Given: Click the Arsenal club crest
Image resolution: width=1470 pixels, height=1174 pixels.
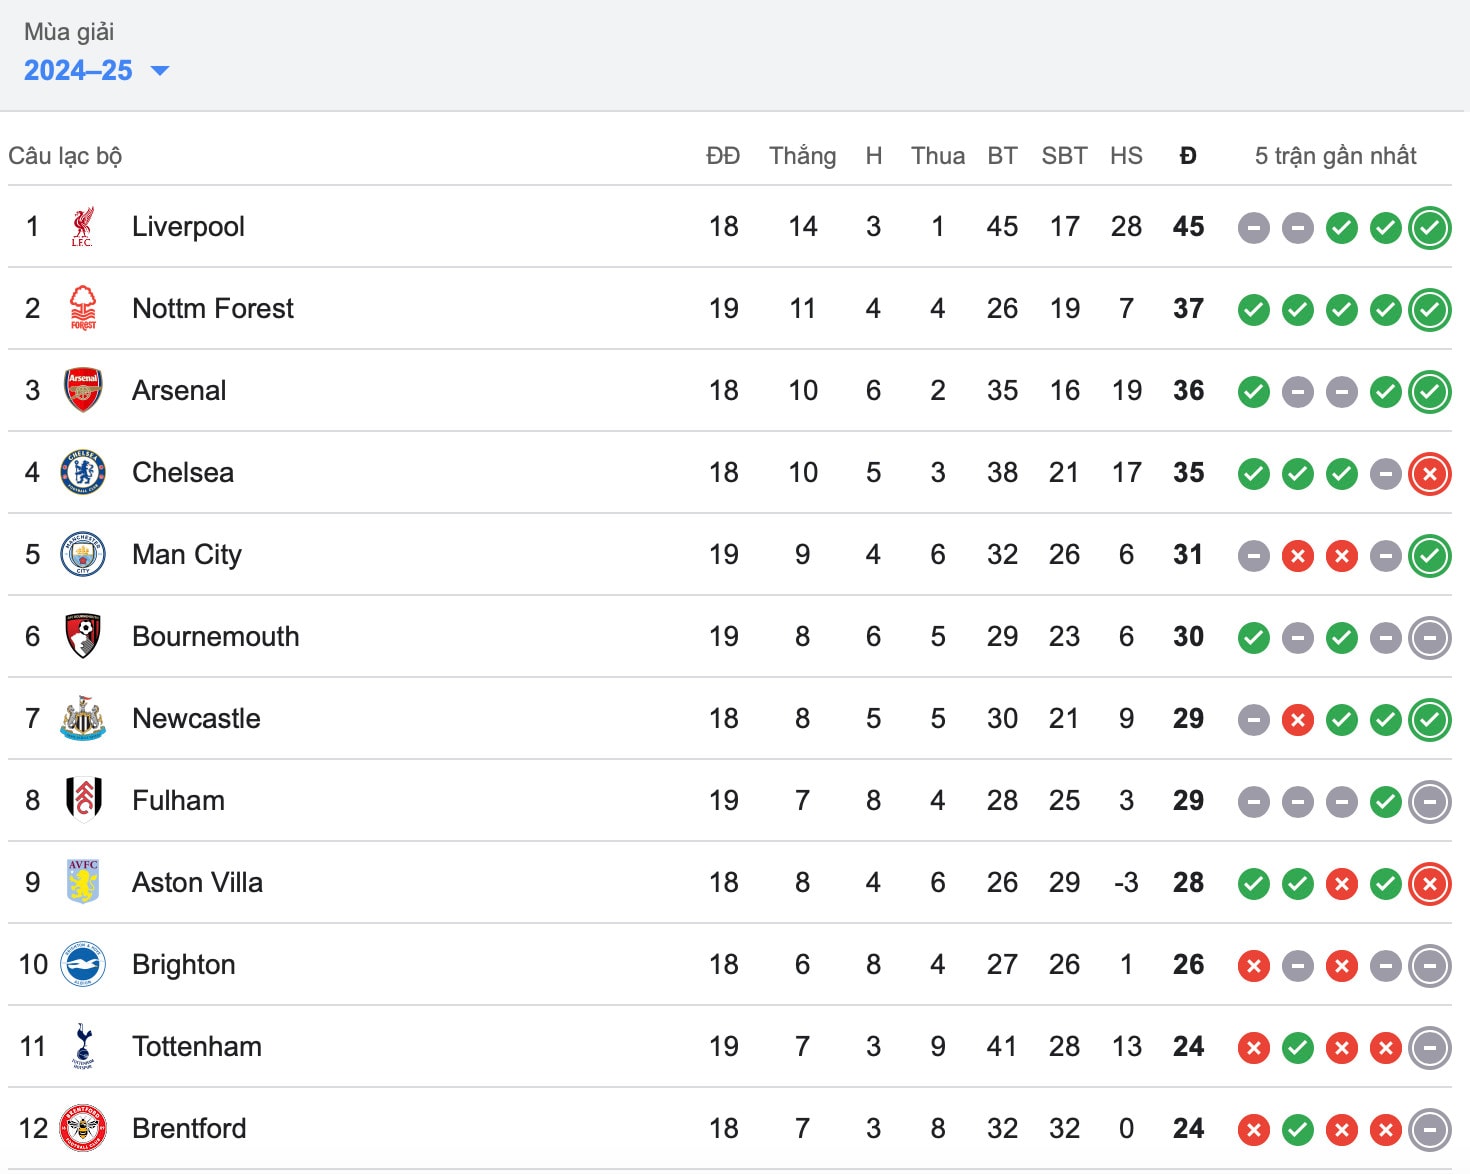Looking at the screenshot, I should click(x=83, y=390).
